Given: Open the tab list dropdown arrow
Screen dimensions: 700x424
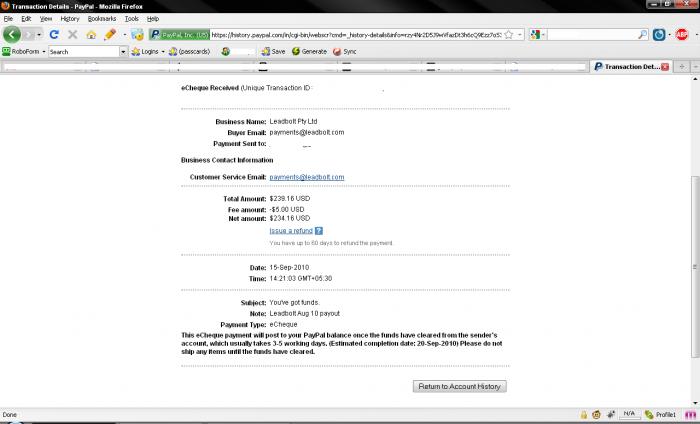Looking at the screenshot, I should [696, 67].
